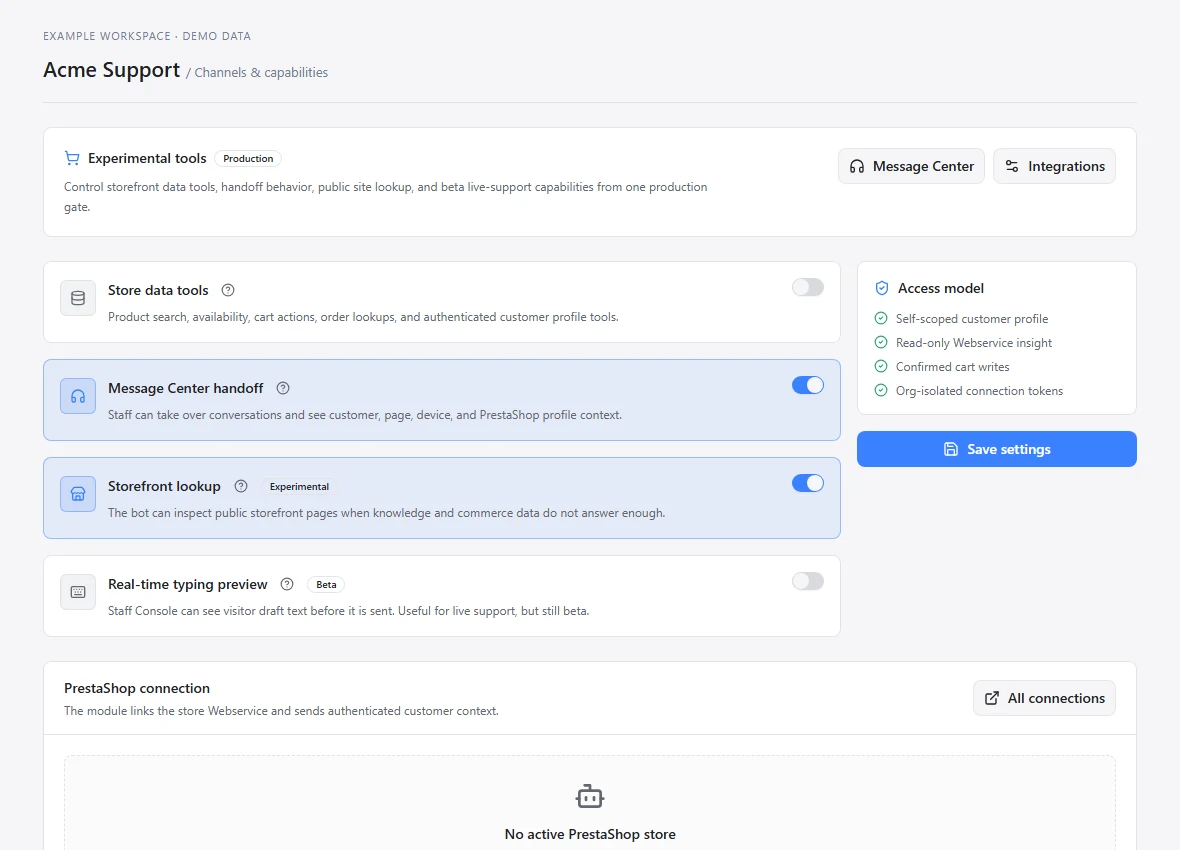Click the headset icon for Message Center handoff
Viewport: 1180px width, 850px height.
(78, 396)
